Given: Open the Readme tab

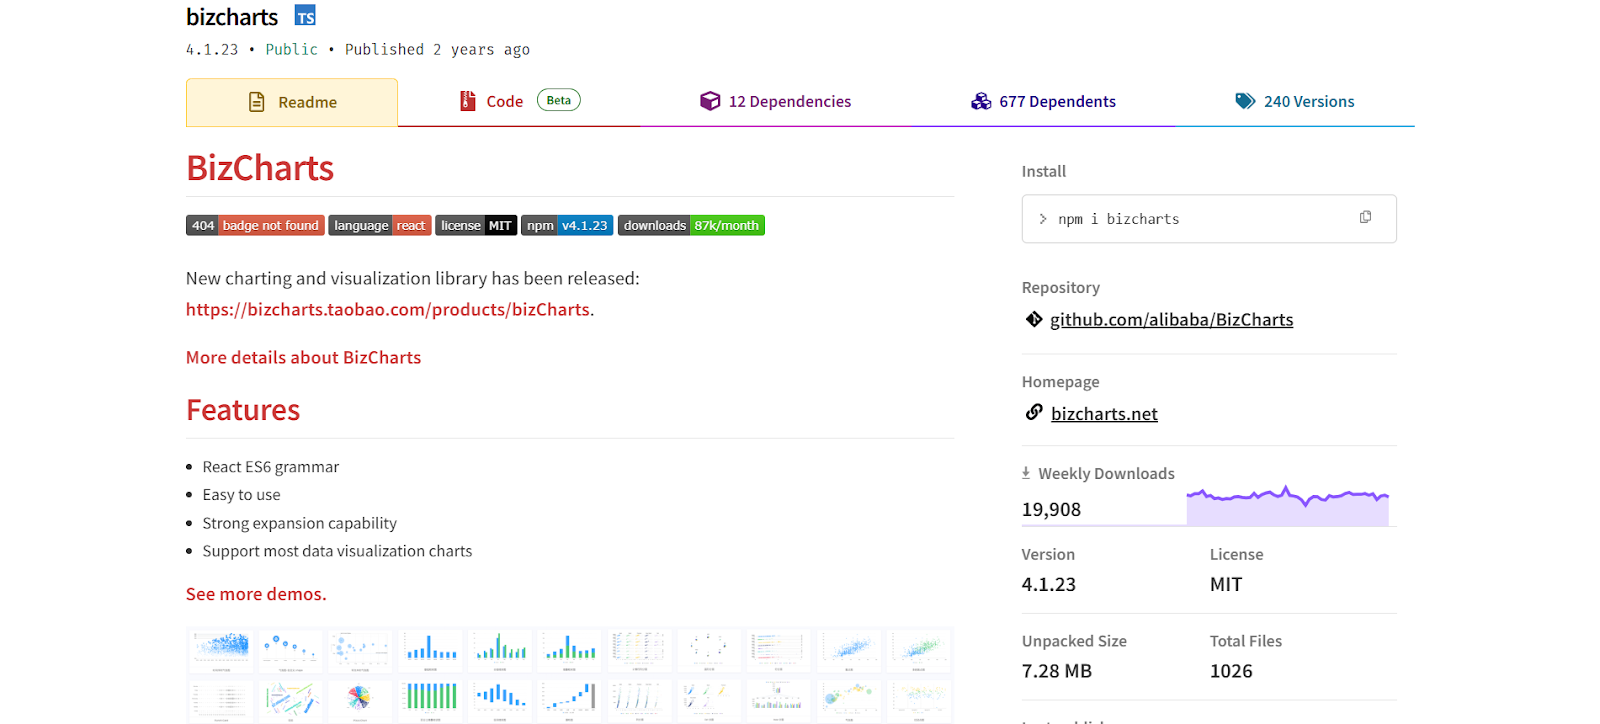Looking at the screenshot, I should 292,102.
